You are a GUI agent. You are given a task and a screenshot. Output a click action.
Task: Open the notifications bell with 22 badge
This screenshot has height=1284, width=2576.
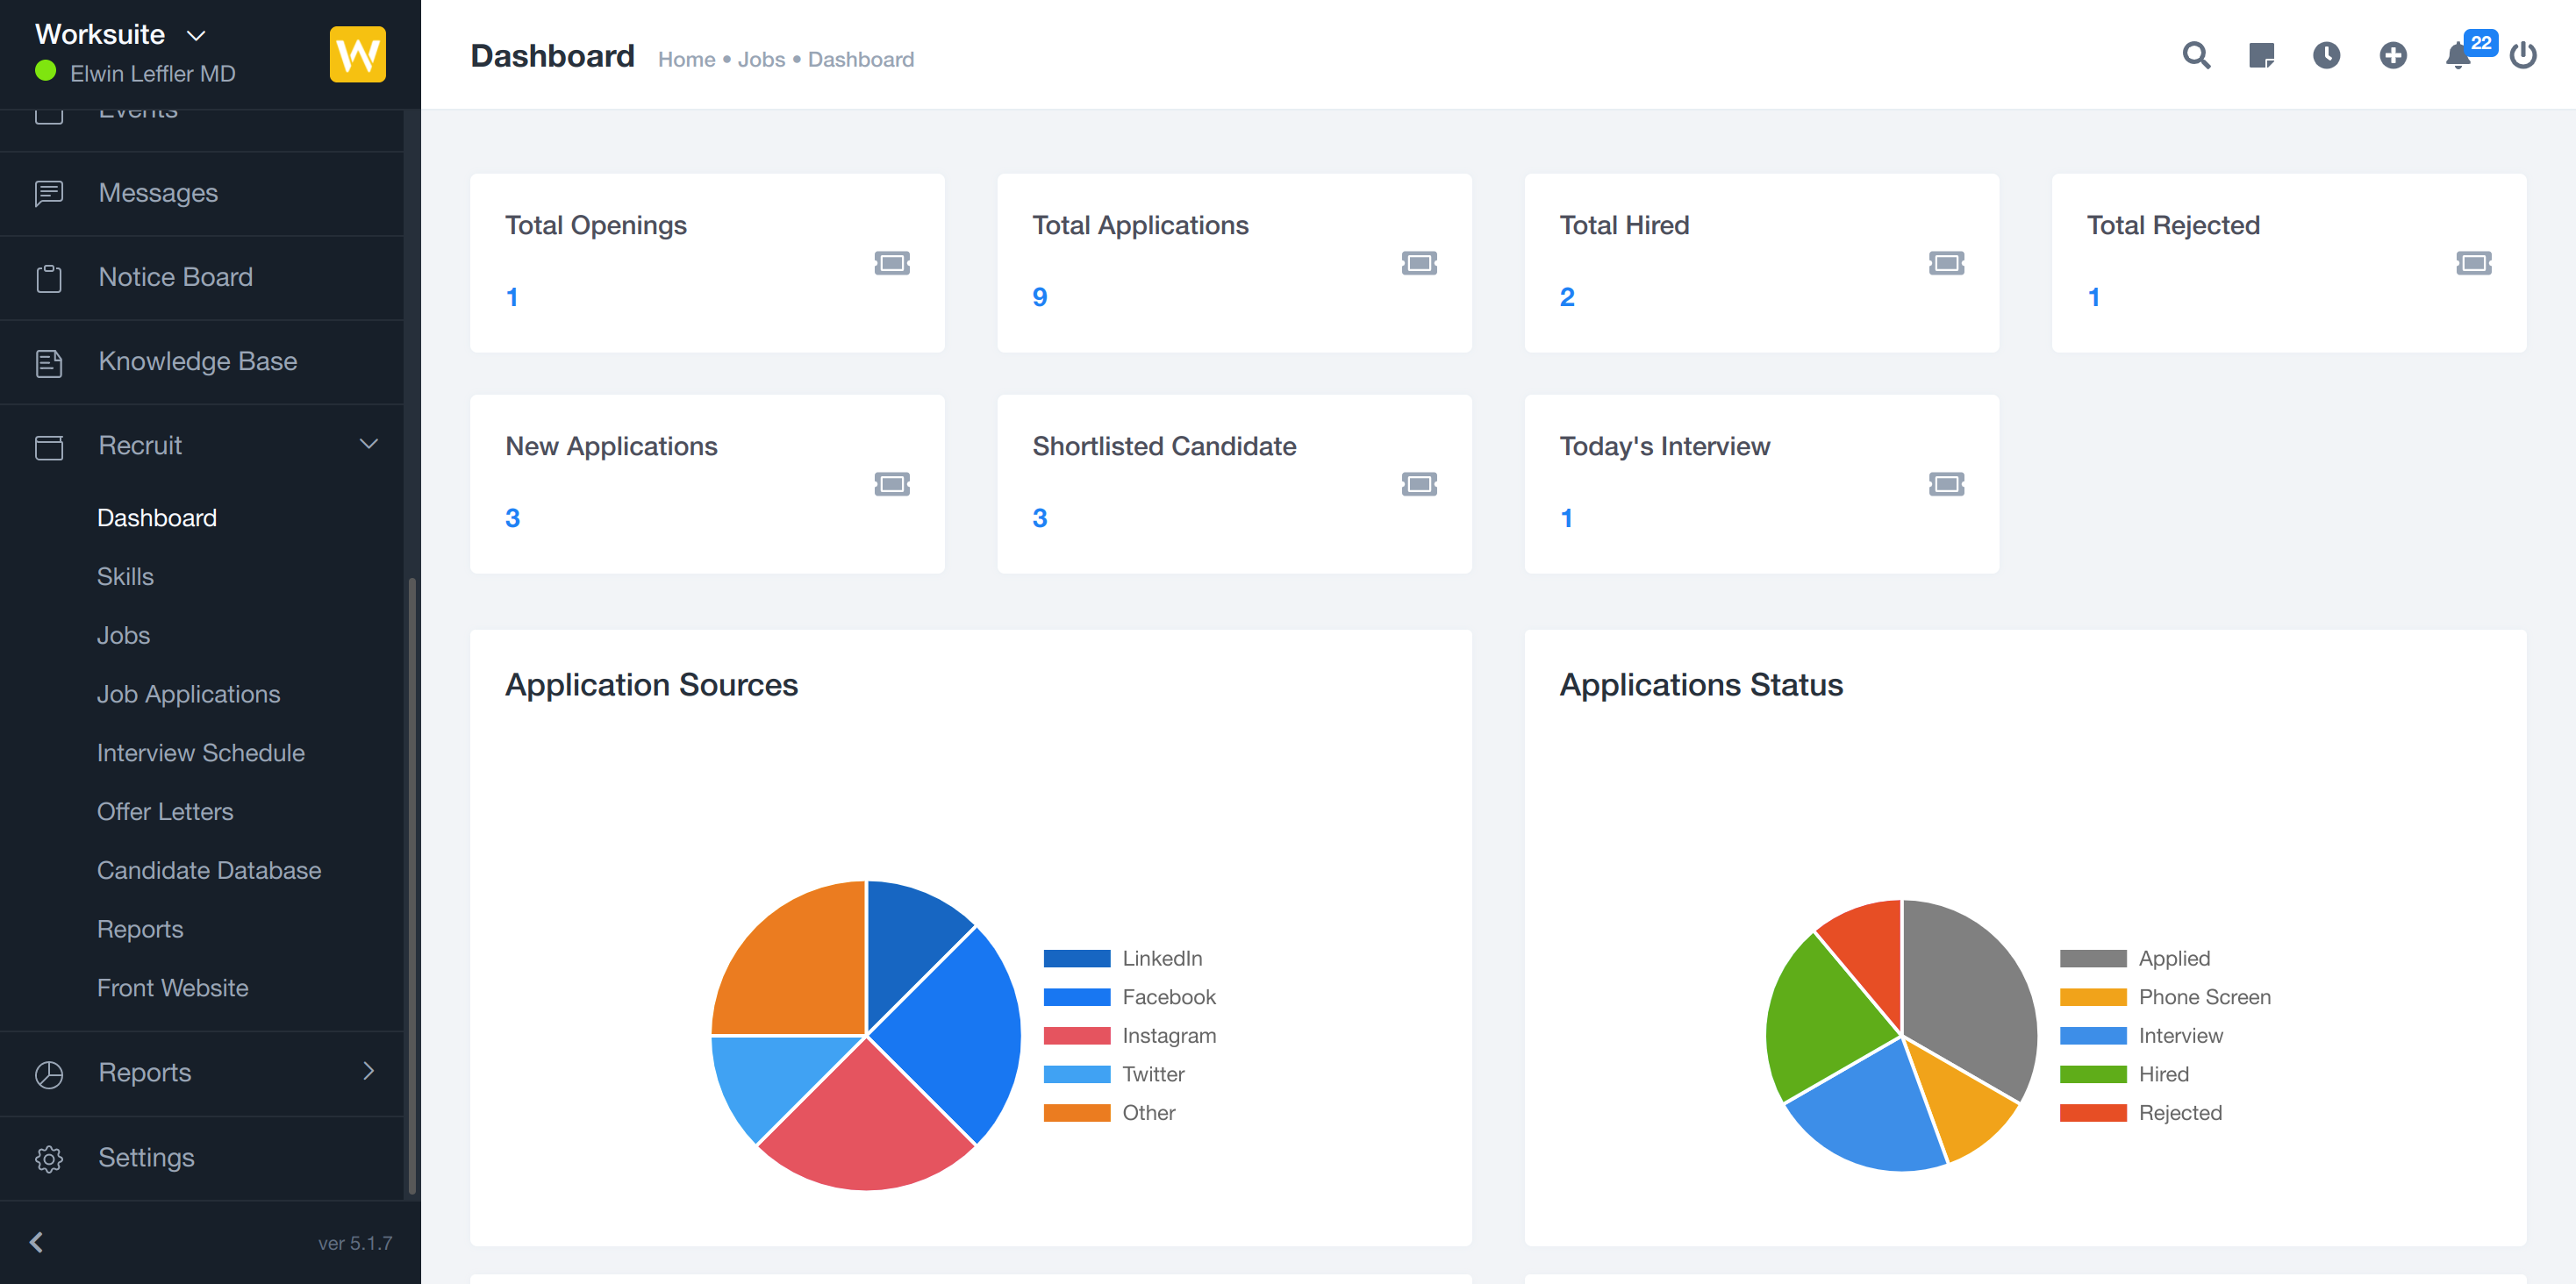2458,55
